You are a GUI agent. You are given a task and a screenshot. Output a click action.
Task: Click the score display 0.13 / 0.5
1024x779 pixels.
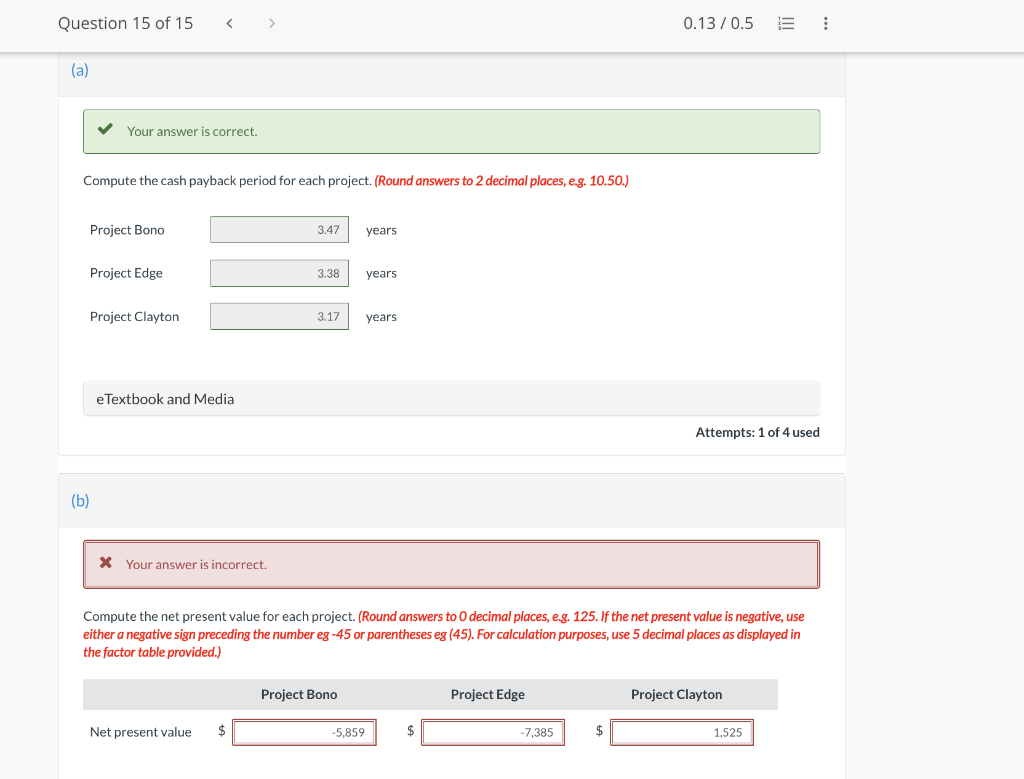tap(718, 22)
